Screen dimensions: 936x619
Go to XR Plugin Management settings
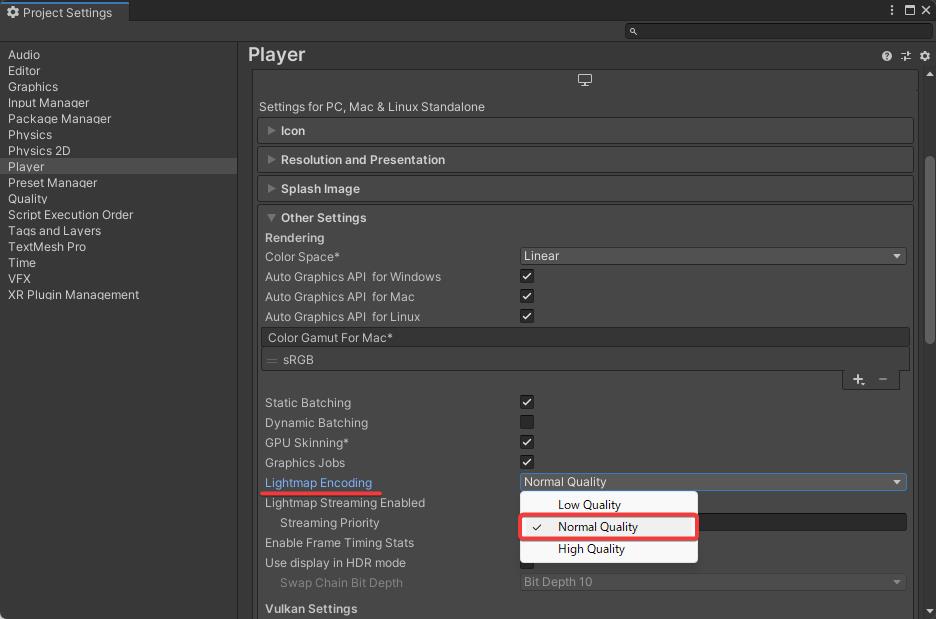73,295
